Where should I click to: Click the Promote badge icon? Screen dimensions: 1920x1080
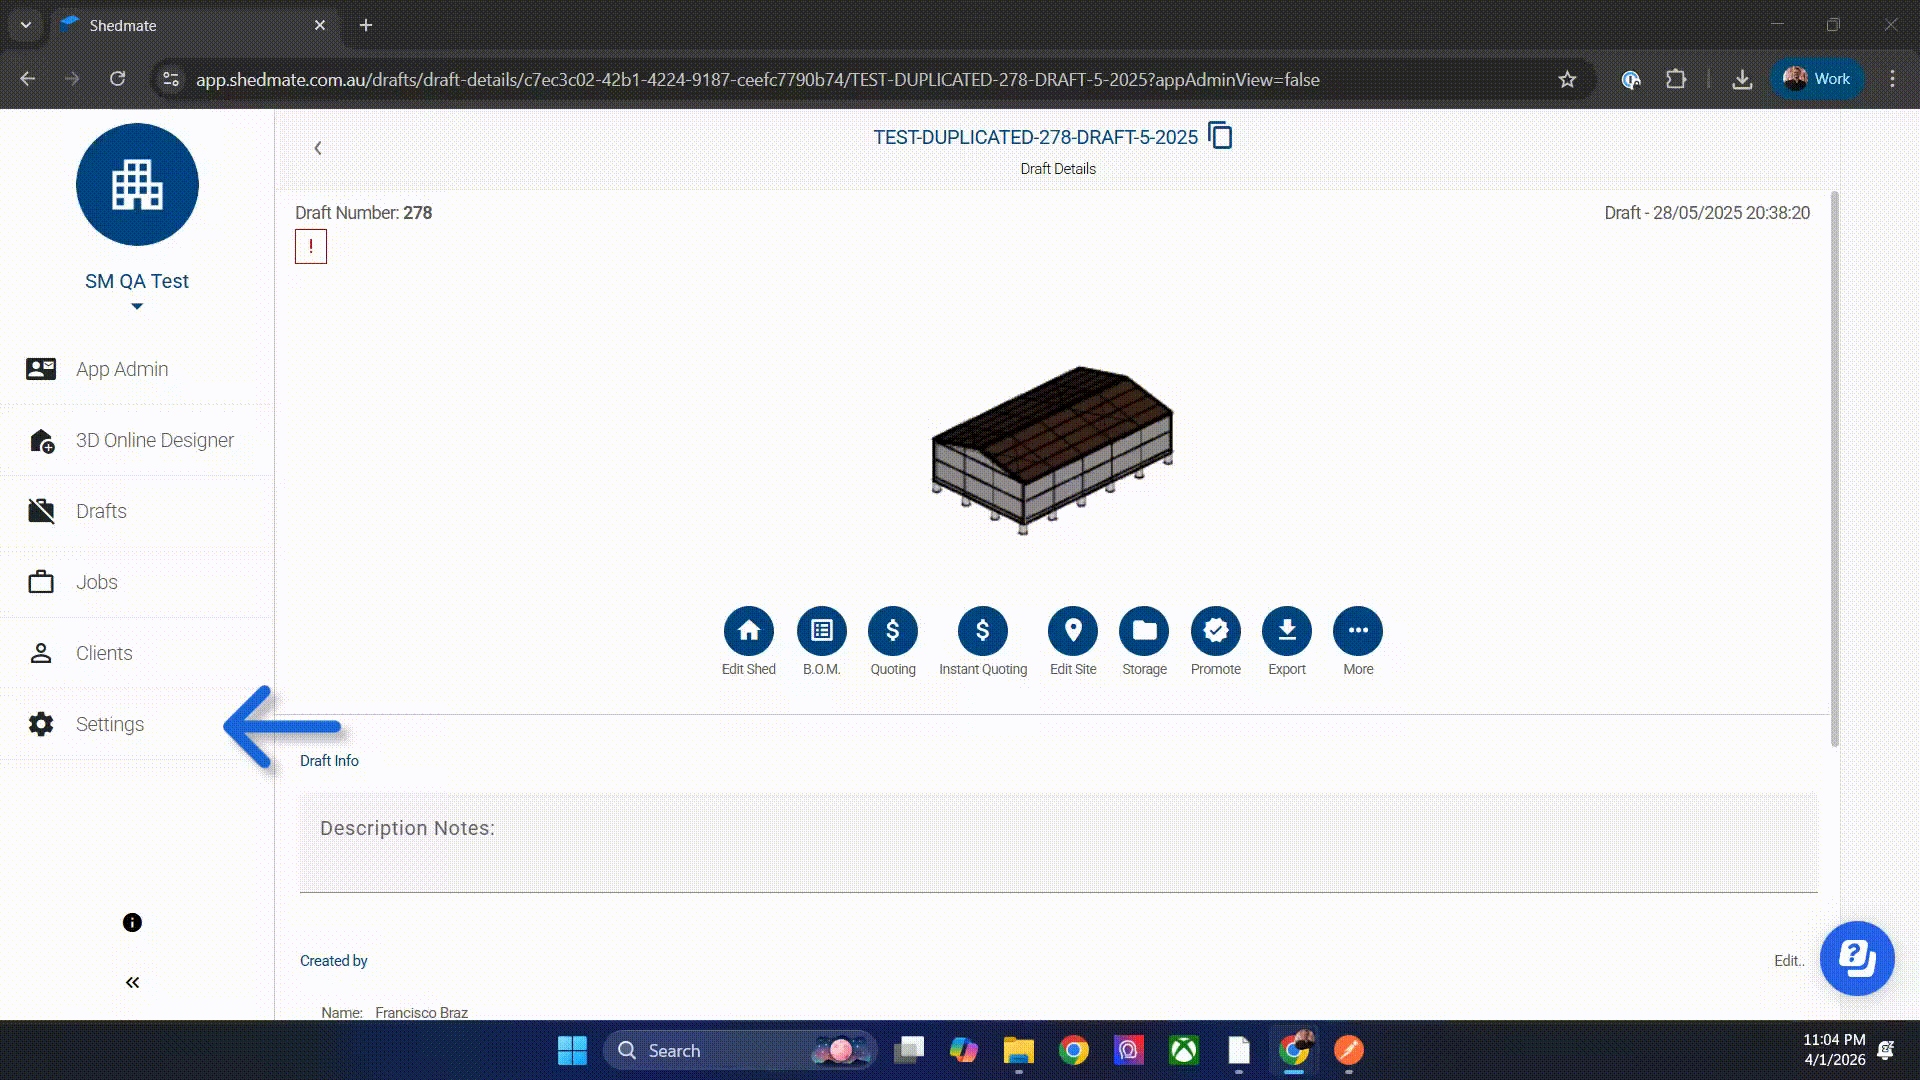[x=1215, y=631]
